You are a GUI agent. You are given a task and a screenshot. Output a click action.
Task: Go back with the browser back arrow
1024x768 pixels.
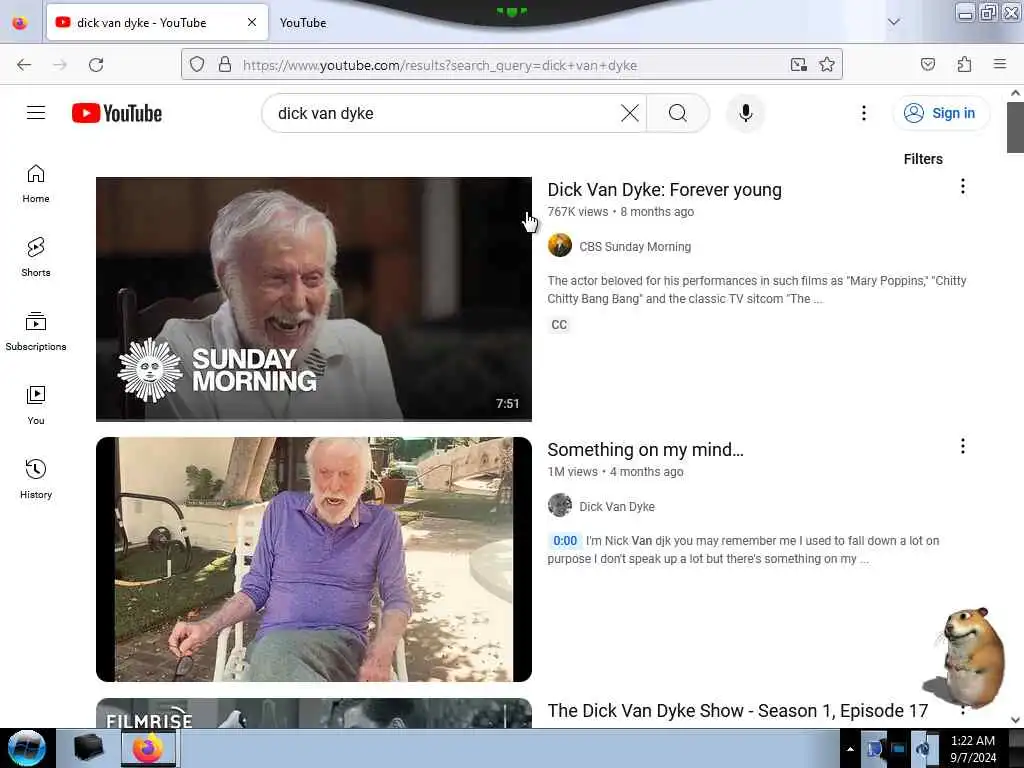(24, 65)
